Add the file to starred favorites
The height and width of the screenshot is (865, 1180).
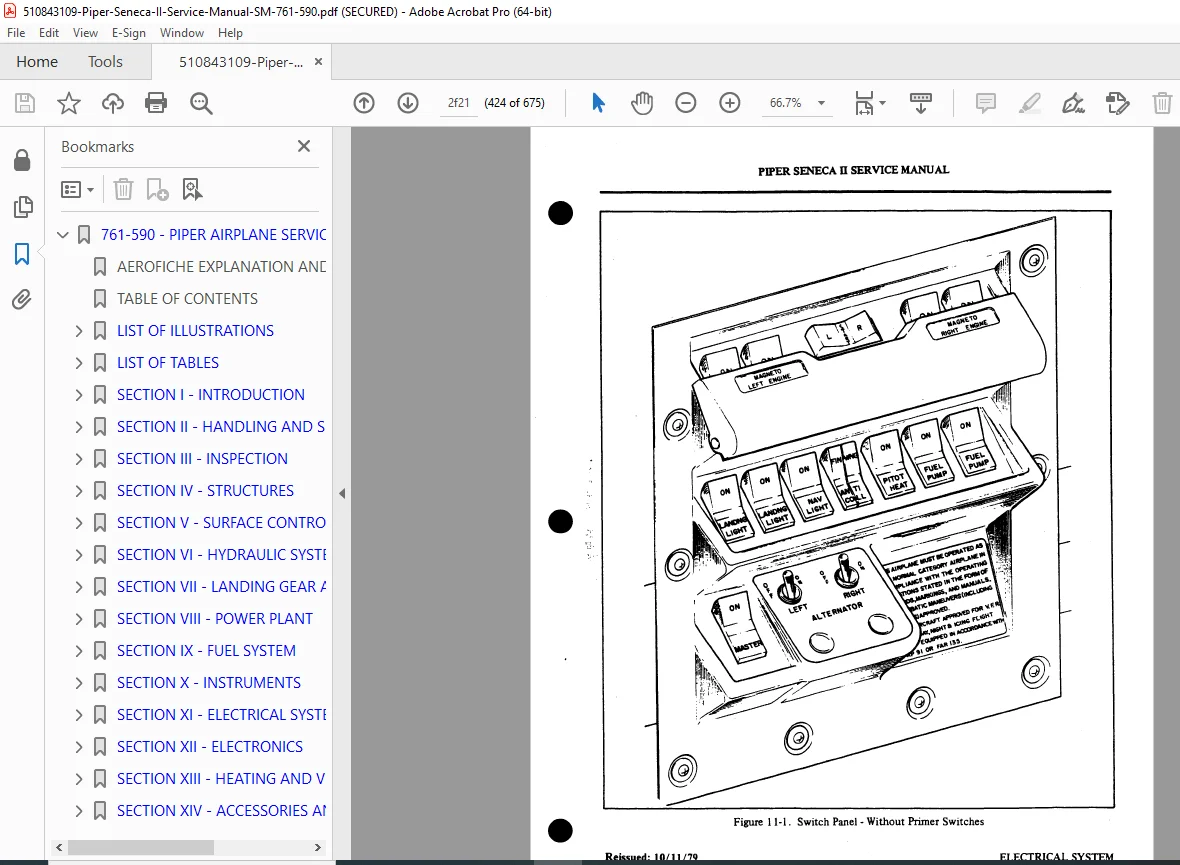(x=68, y=103)
